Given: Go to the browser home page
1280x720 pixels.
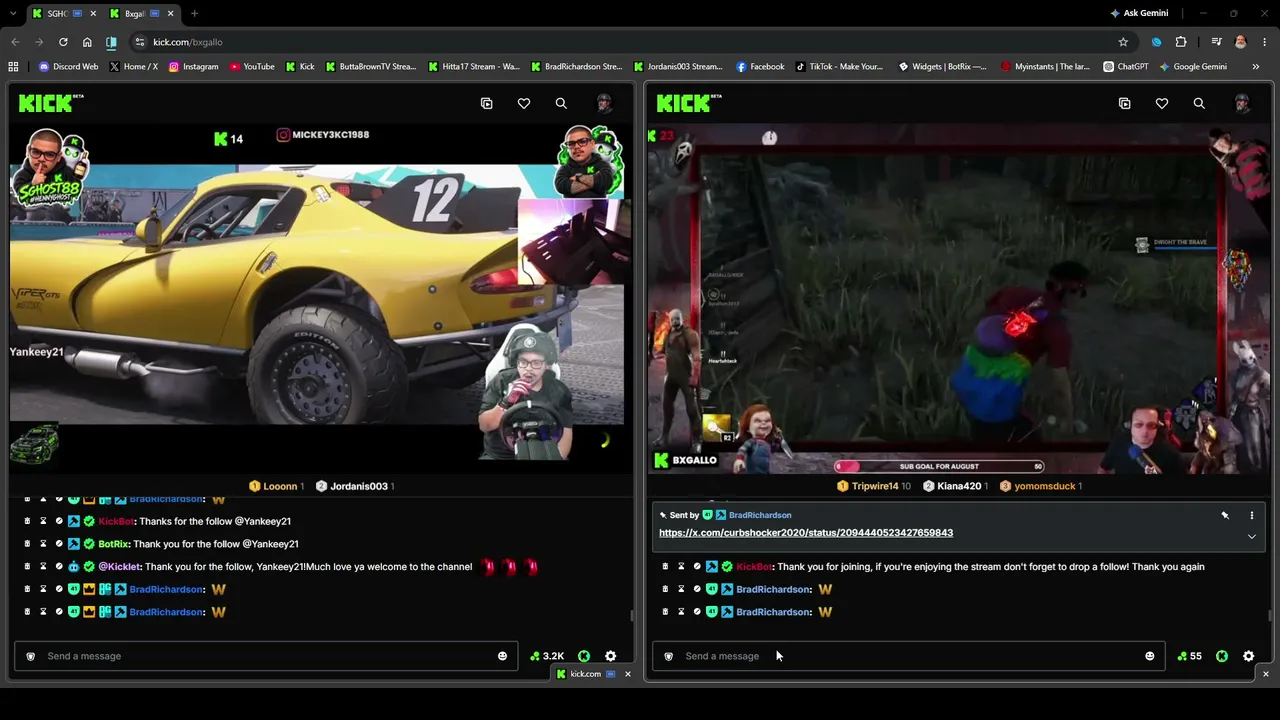Looking at the screenshot, I should (x=87, y=42).
